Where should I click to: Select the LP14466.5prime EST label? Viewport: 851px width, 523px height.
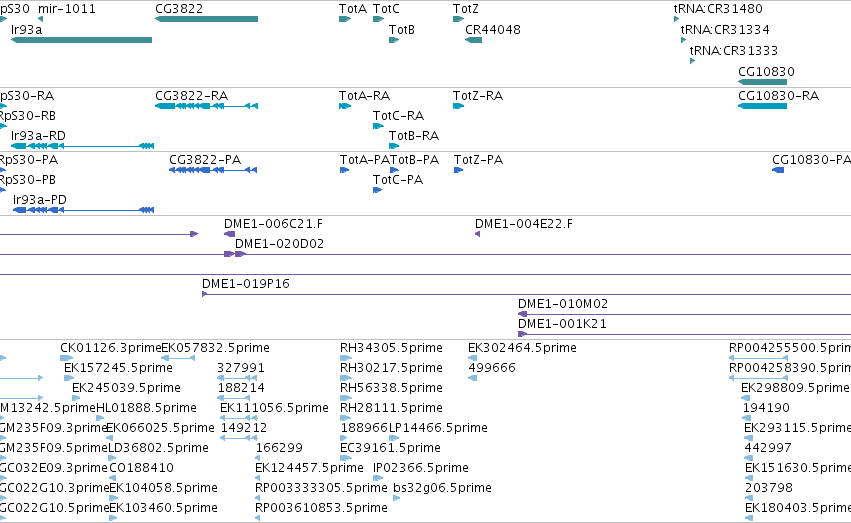(439, 428)
